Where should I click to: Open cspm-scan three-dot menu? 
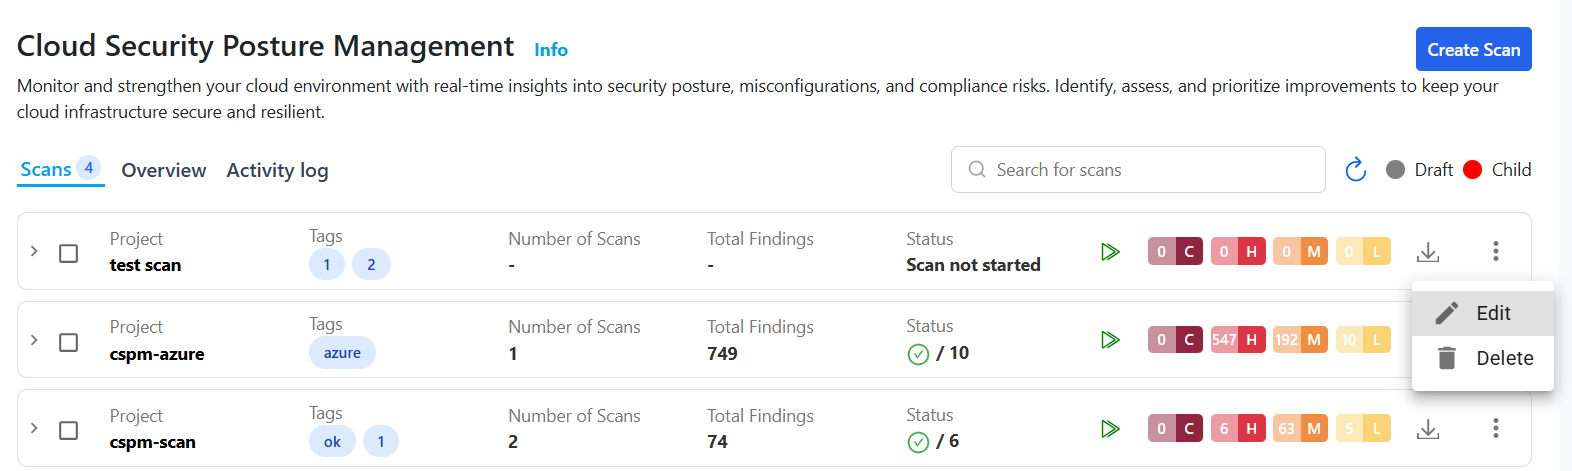click(1496, 429)
